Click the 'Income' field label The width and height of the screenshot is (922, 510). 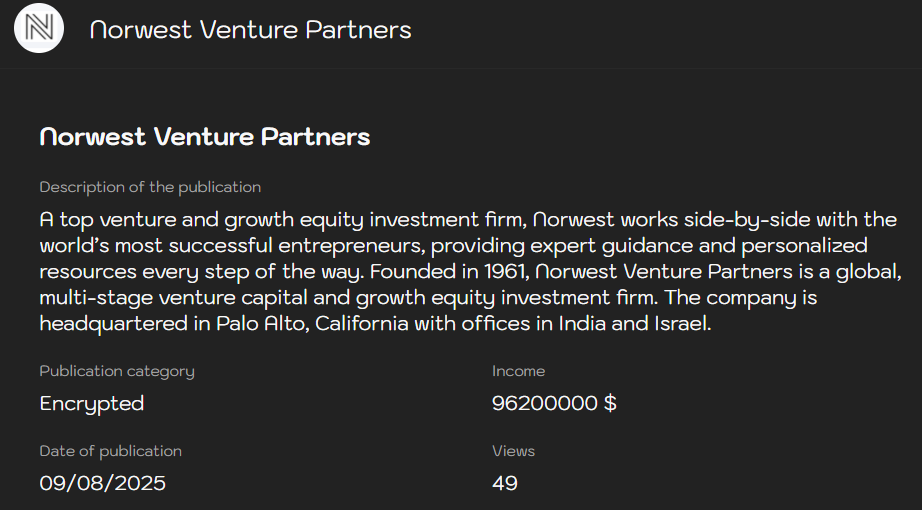tap(518, 371)
